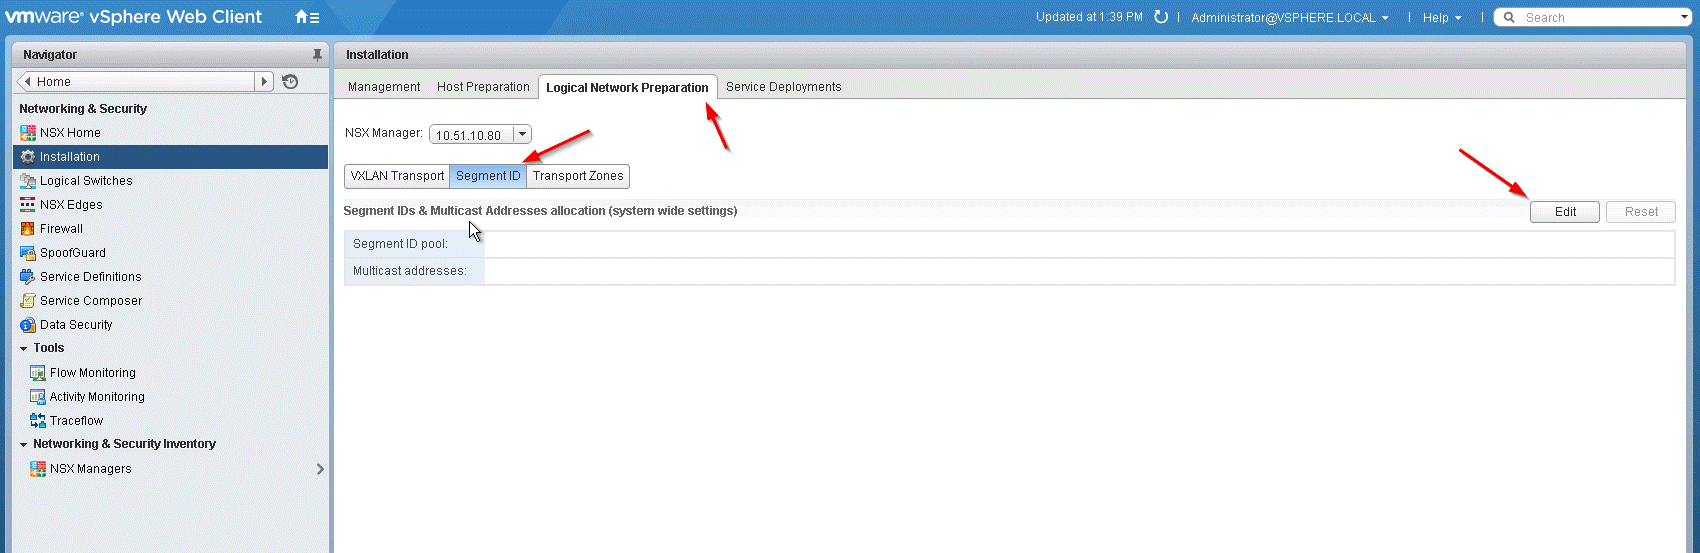Select the Service Composer icon
Image resolution: width=1700 pixels, height=553 pixels.
[x=28, y=301]
